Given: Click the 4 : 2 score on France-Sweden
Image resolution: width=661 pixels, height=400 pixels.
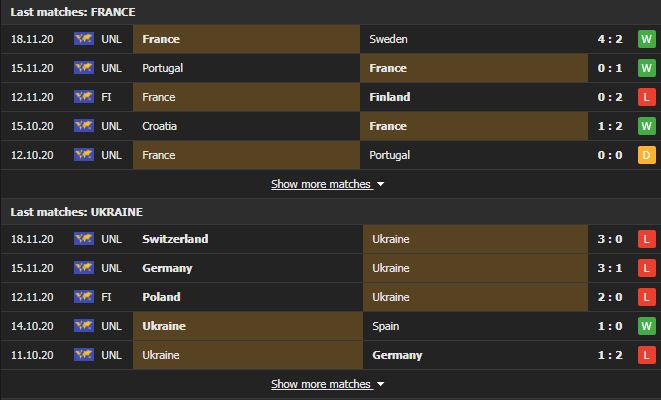Looking at the screenshot, I should click(x=610, y=39).
